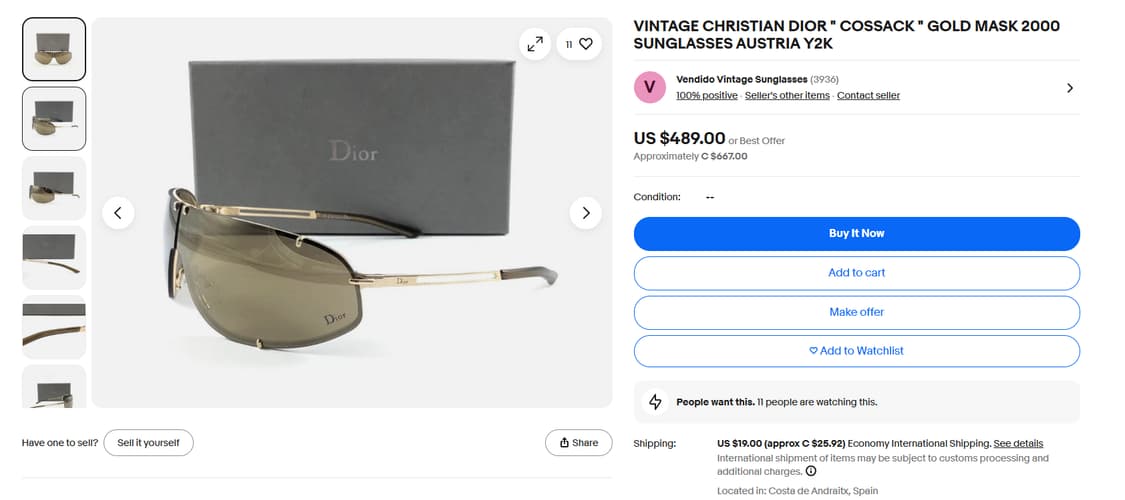Click the Contact seller link
This screenshot has width=1125, height=500.
coord(868,96)
